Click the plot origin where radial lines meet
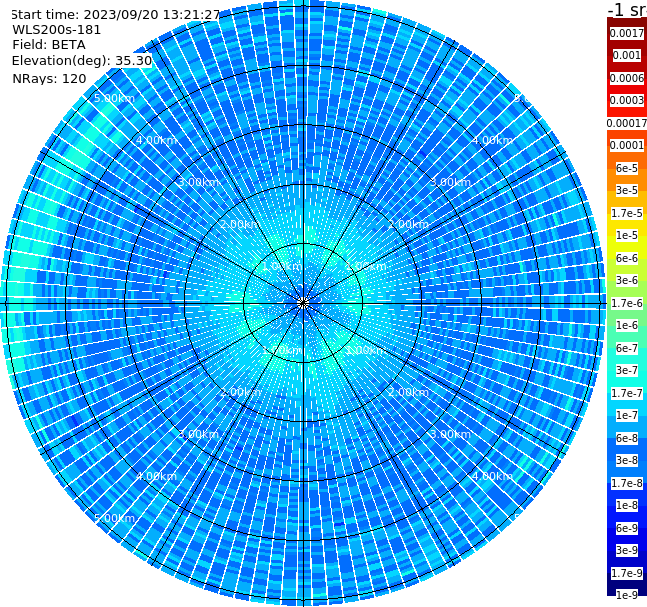647x607 pixels. coord(303,304)
